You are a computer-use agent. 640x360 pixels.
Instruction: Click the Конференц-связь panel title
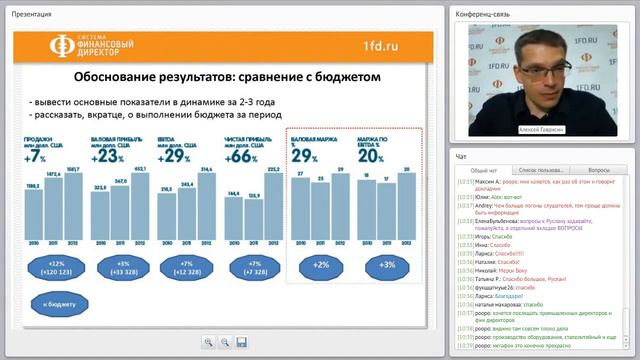(482, 14)
